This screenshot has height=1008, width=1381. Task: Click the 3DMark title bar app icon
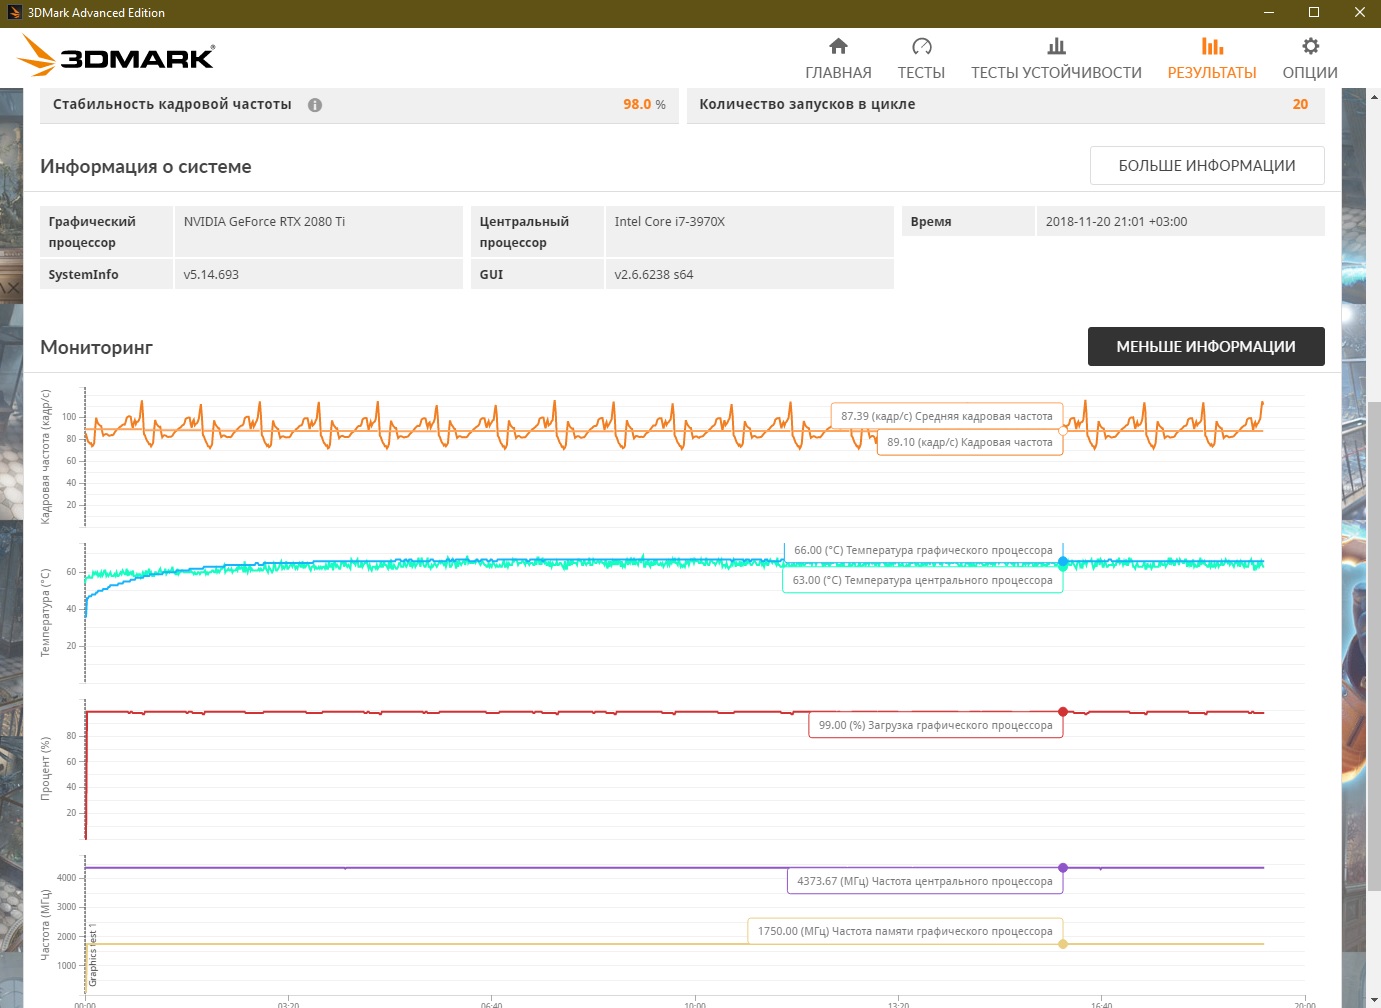pos(14,13)
